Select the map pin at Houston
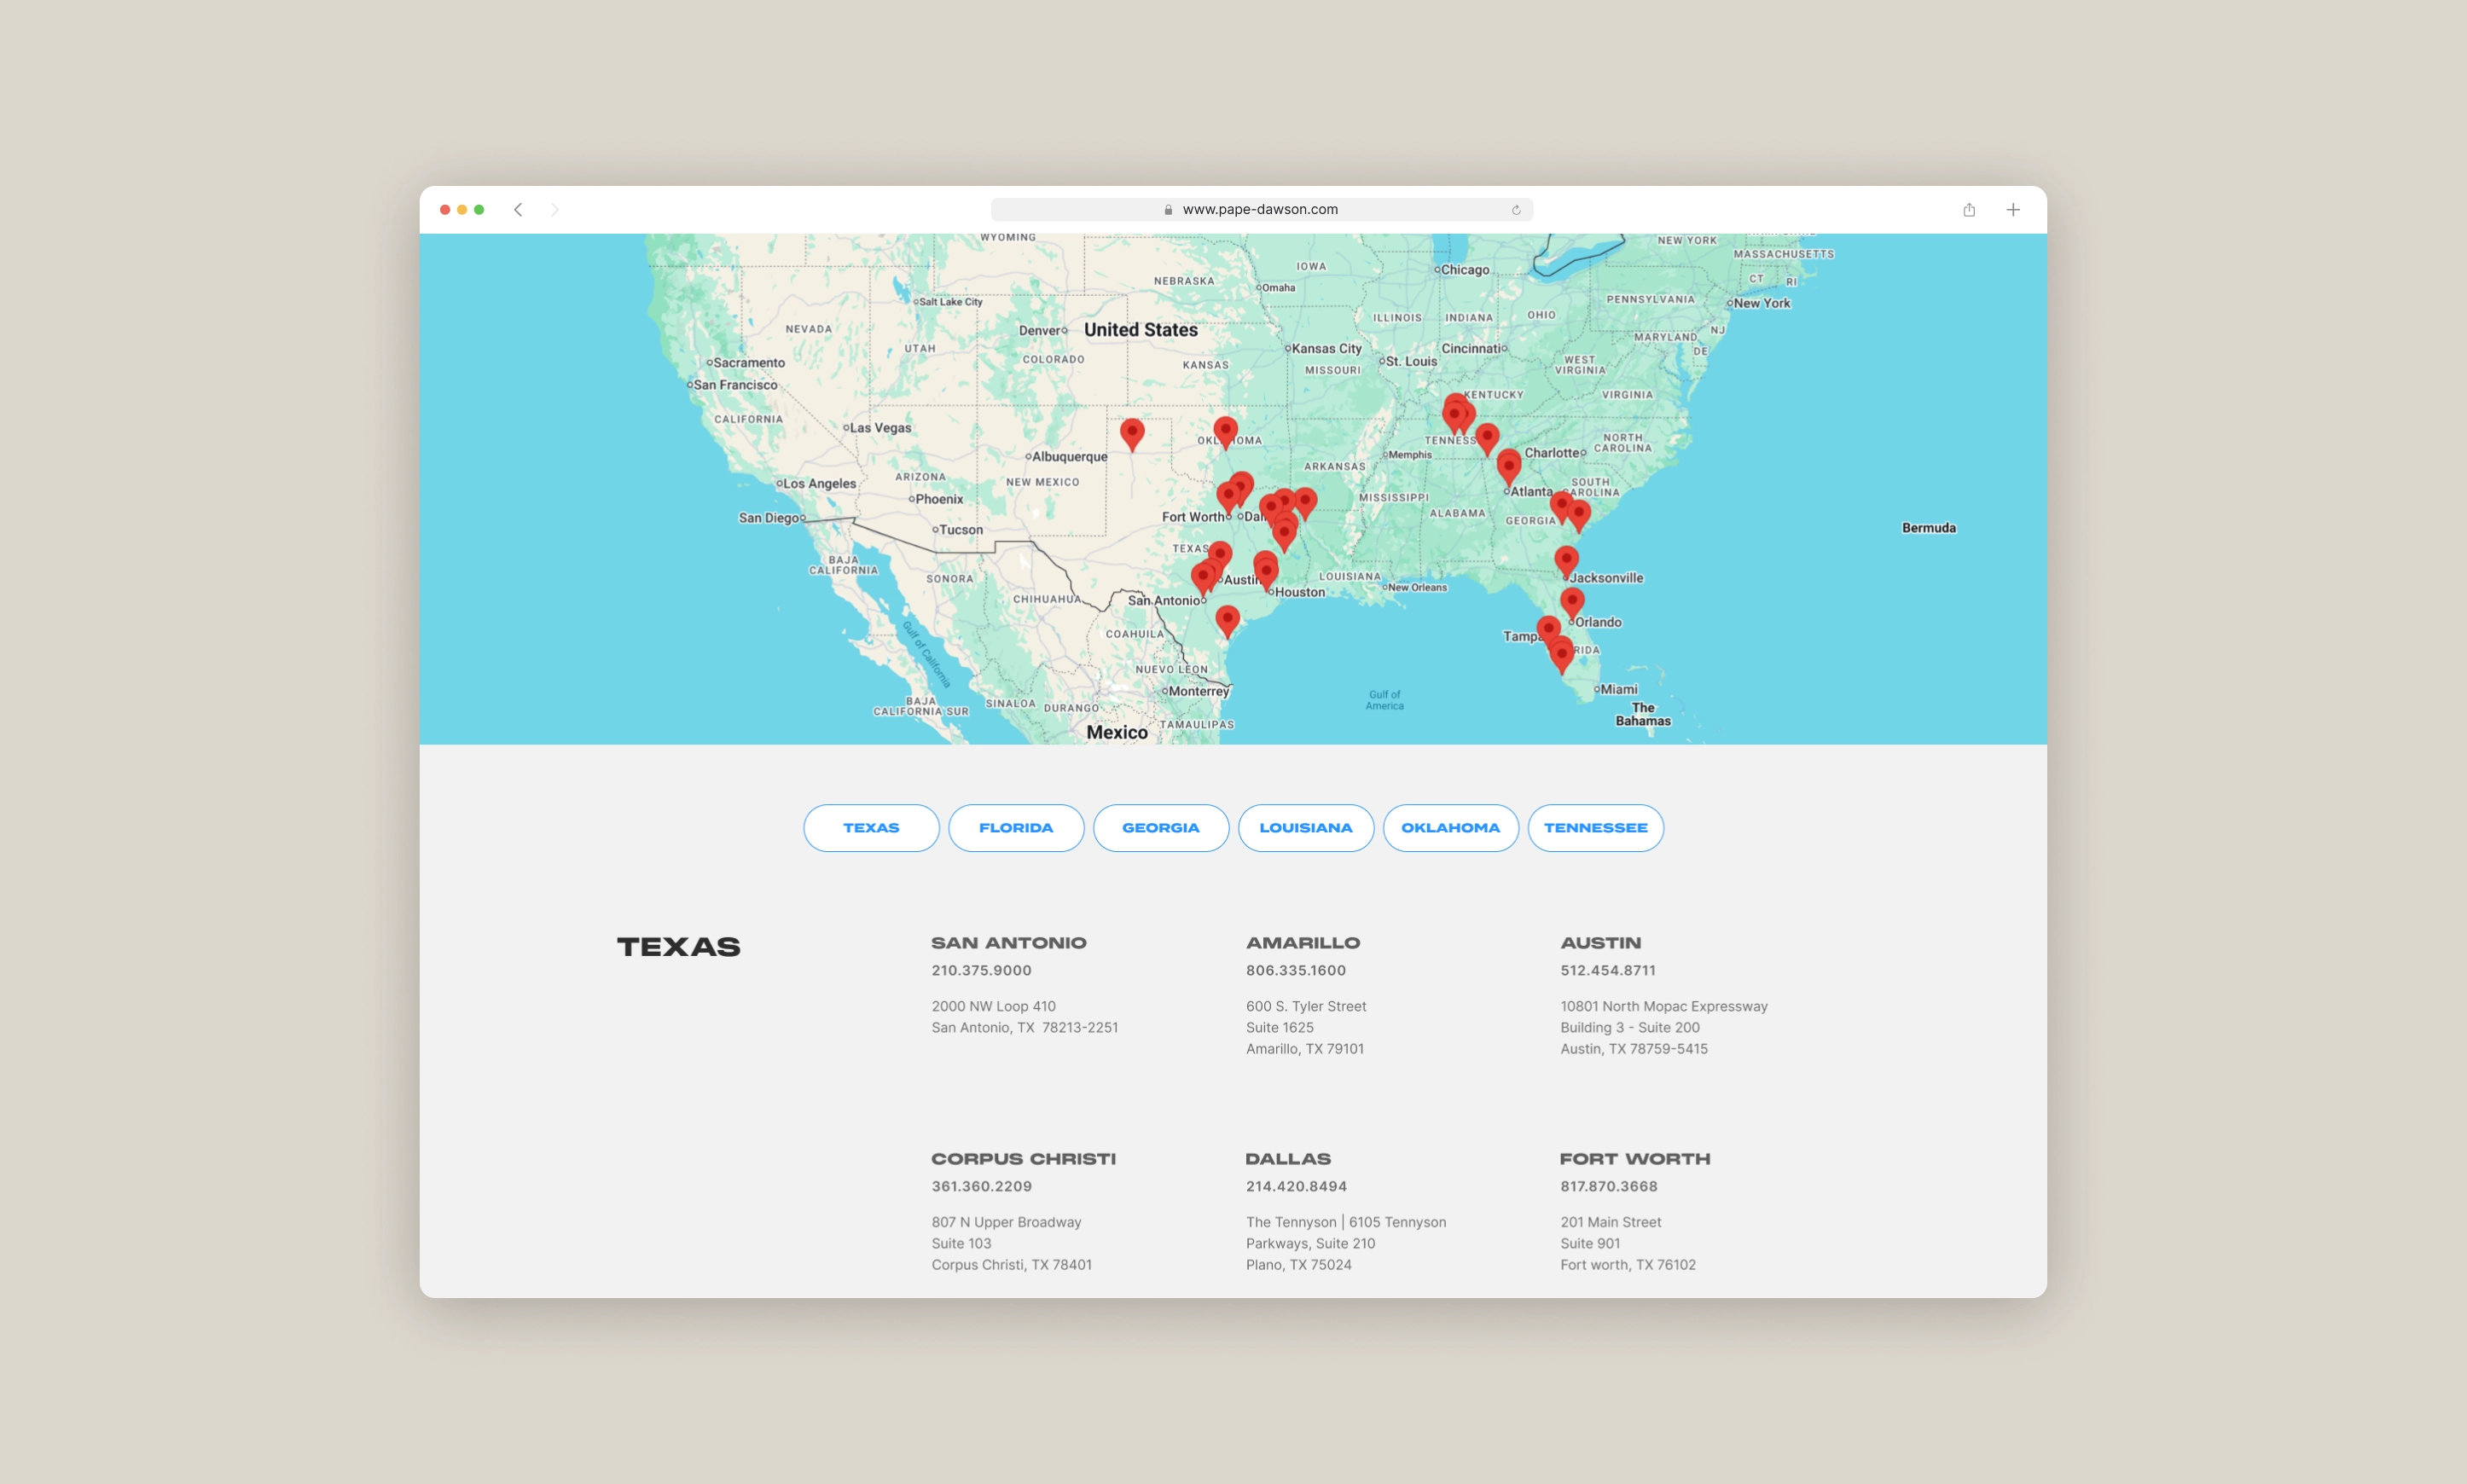The image size is (2467, 1484). pos(1266,572)
